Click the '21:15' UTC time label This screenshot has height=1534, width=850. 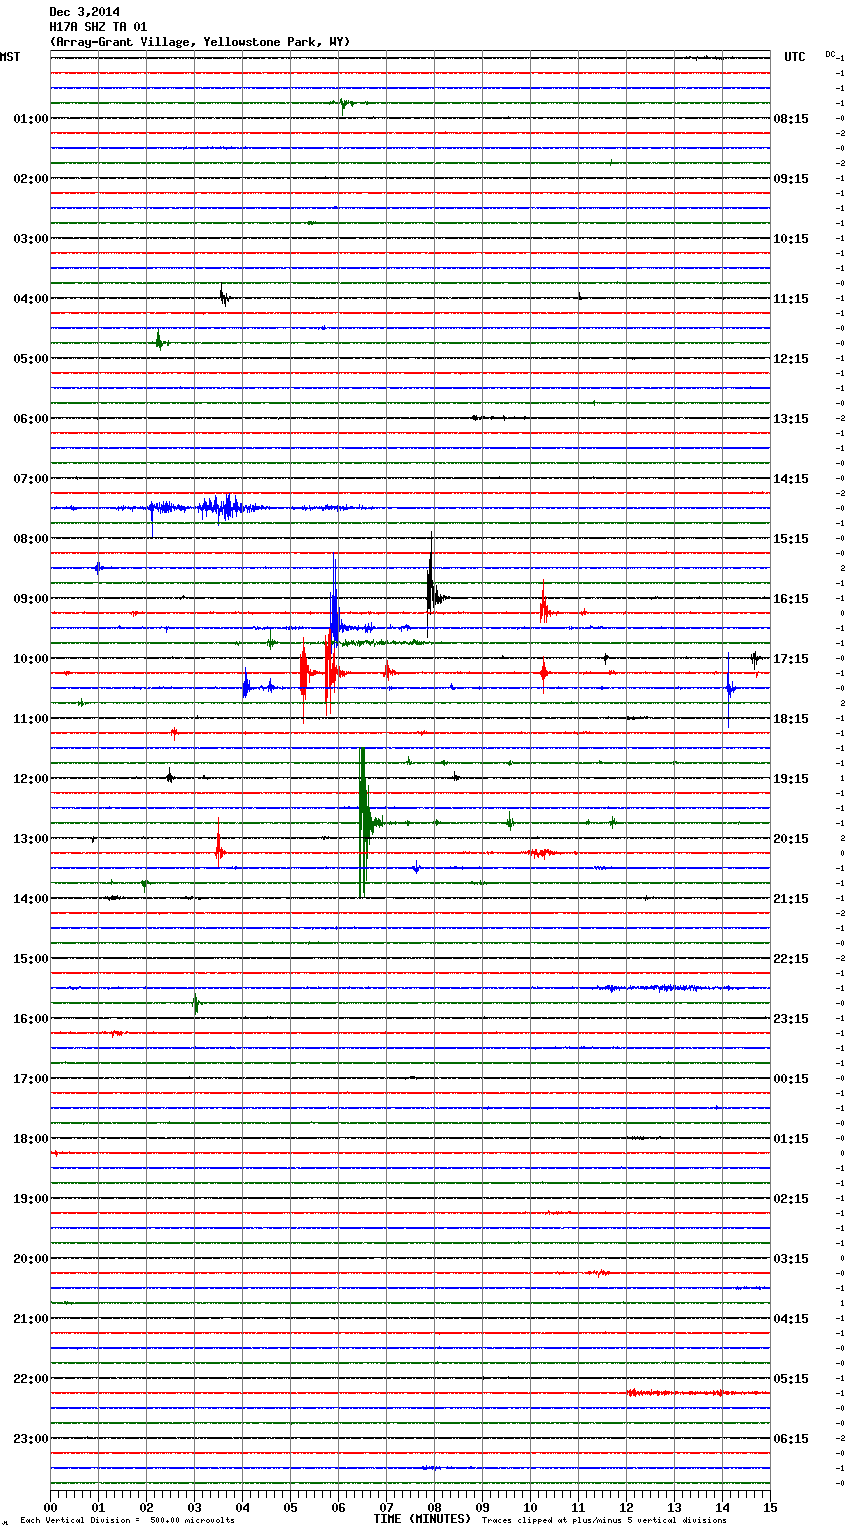click(x=791, y=899)
